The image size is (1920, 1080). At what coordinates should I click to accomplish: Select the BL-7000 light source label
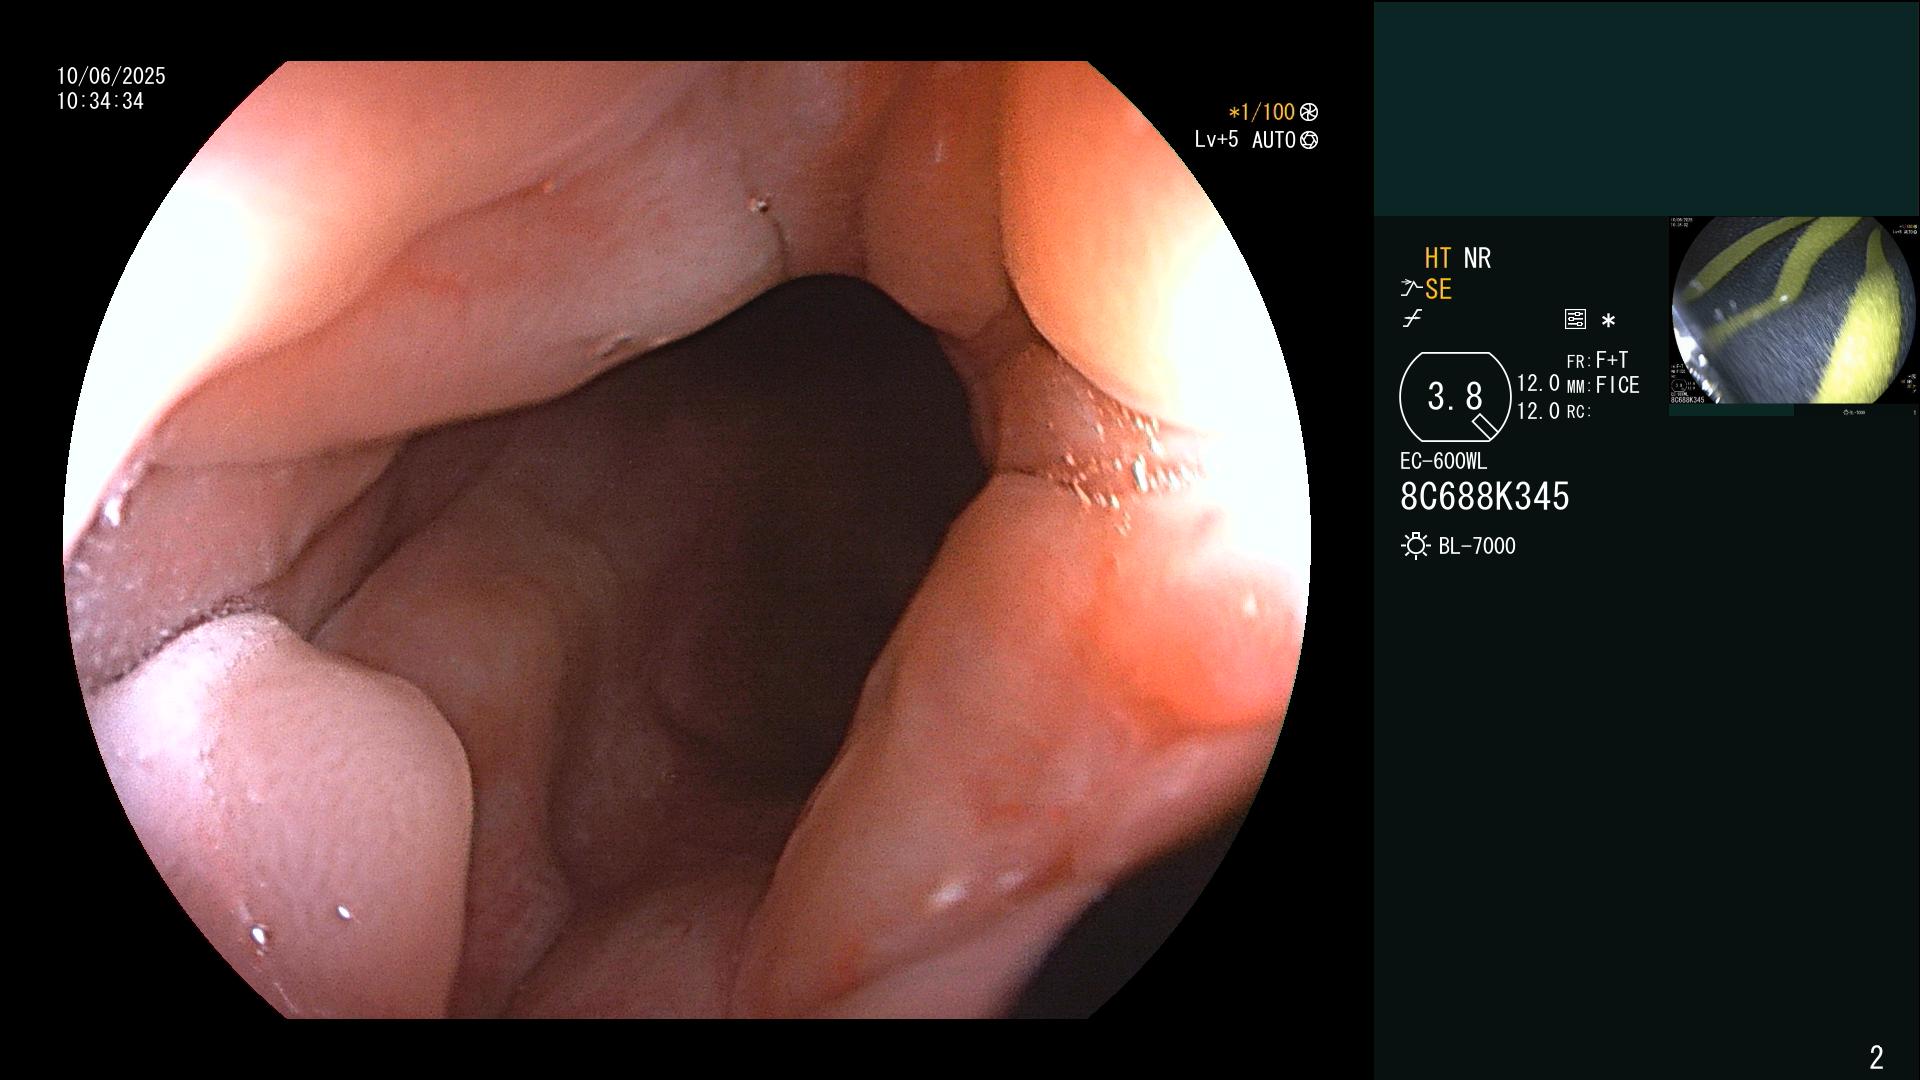tap(1477, 546)
